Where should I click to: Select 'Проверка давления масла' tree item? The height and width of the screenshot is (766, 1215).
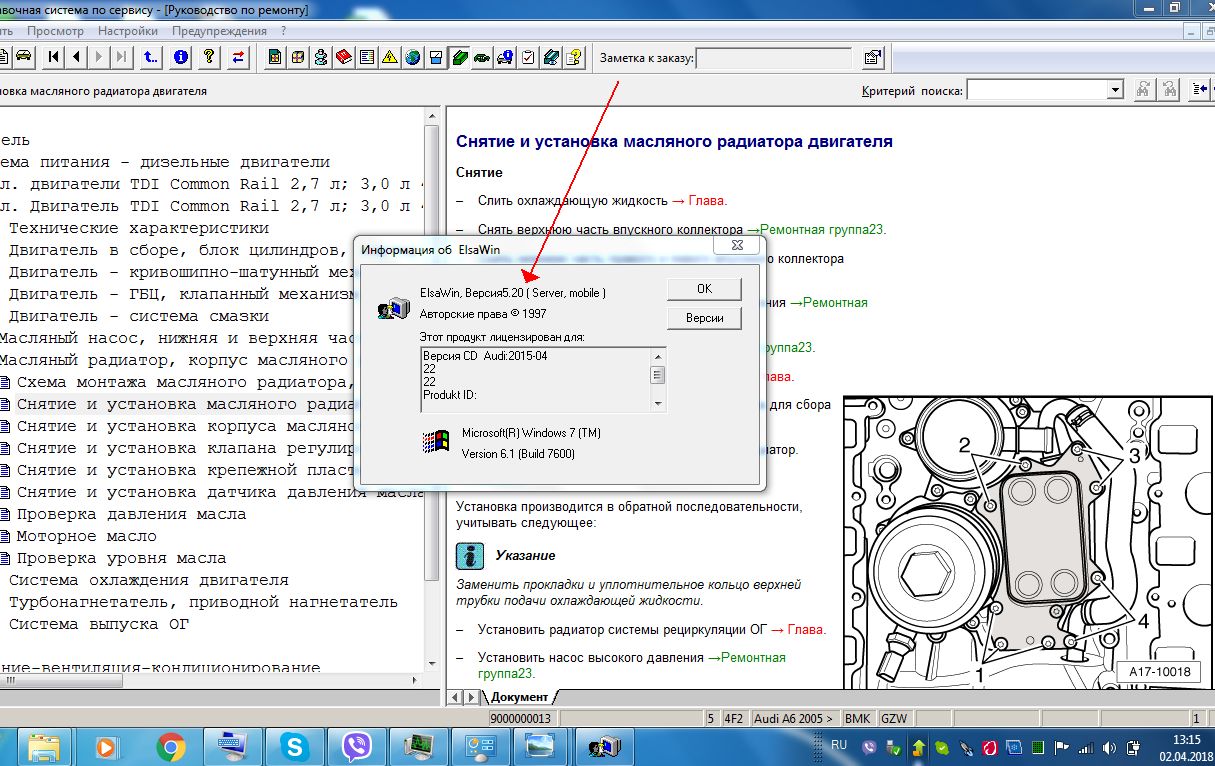[x=131, y=514]
